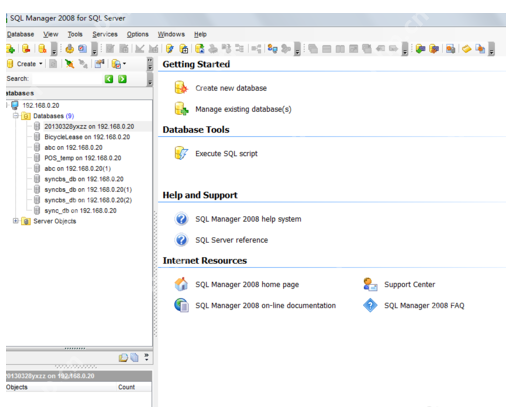
Task: Open dropdown next to database filter icon
Action: tap(124, 63)
